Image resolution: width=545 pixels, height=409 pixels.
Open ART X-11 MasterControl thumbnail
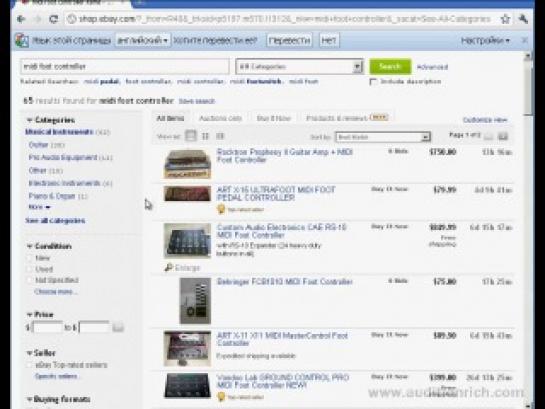(x=188, y=349)
